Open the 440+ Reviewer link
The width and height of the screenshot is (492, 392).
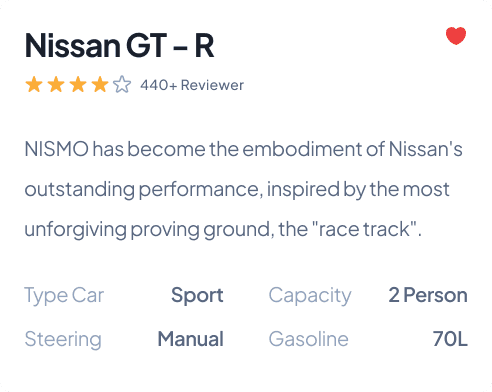tap(192, 85)
